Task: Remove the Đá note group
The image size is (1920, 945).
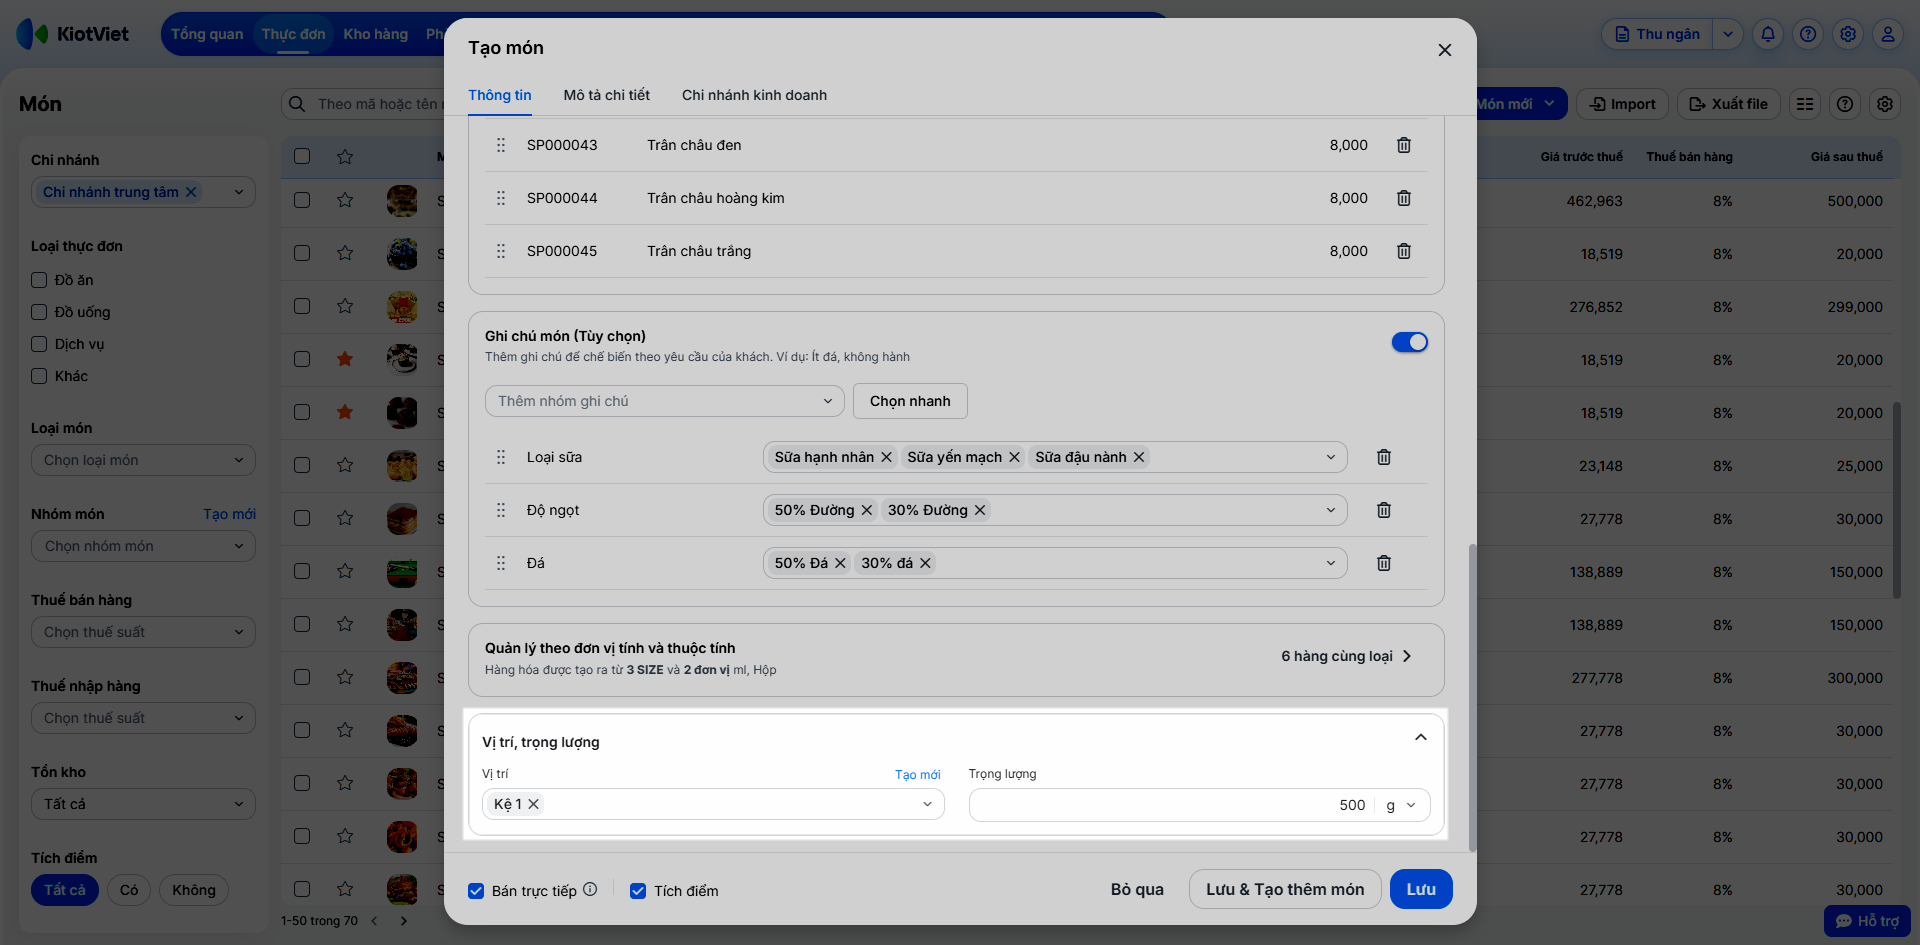Action: click(1384, 563)
